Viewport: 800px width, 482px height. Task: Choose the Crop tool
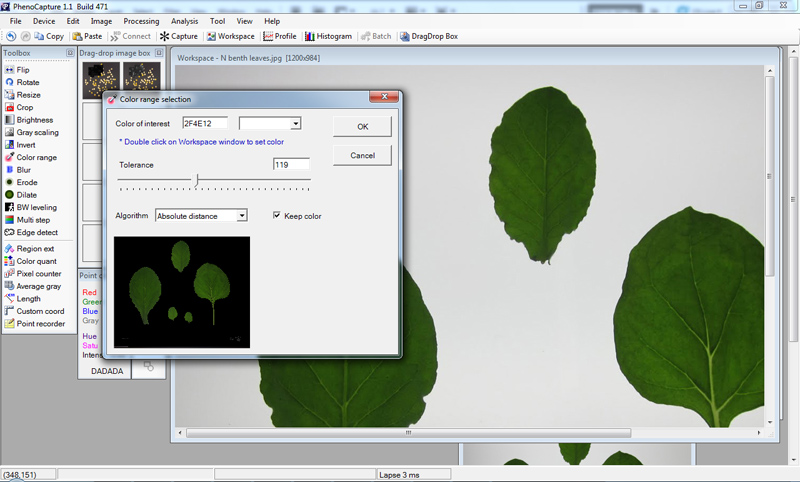(24, 107)
